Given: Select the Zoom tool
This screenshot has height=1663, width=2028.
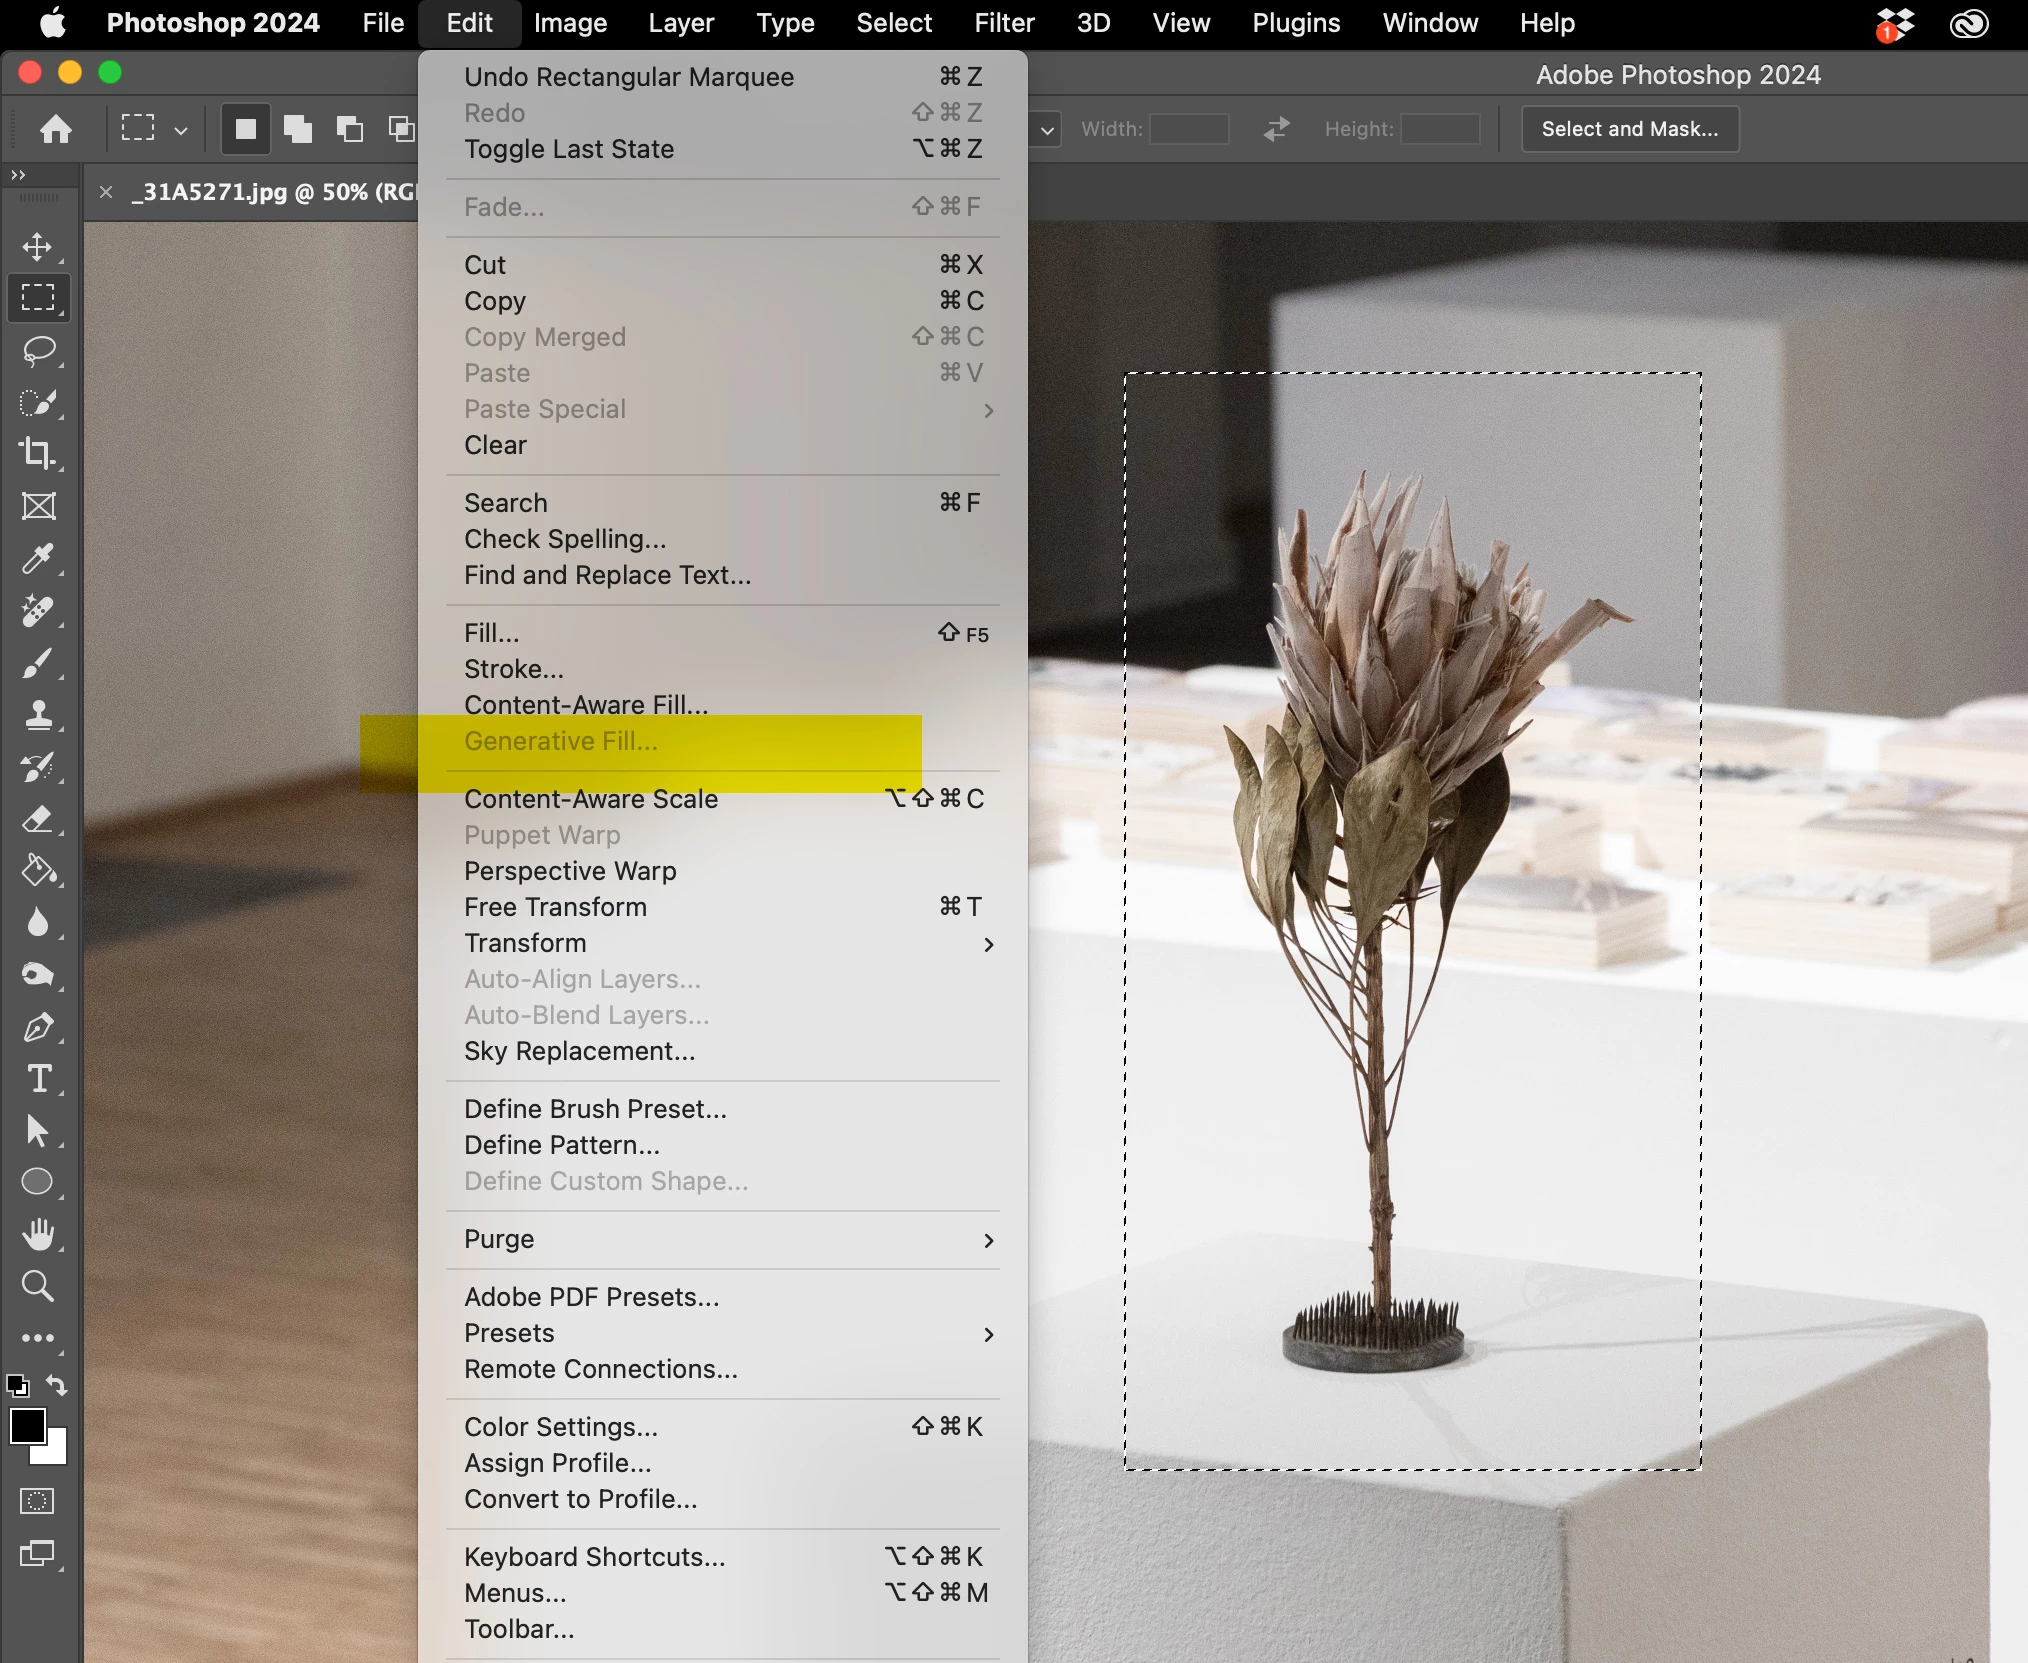Looking at the screenshot, I should point(38,1286).
